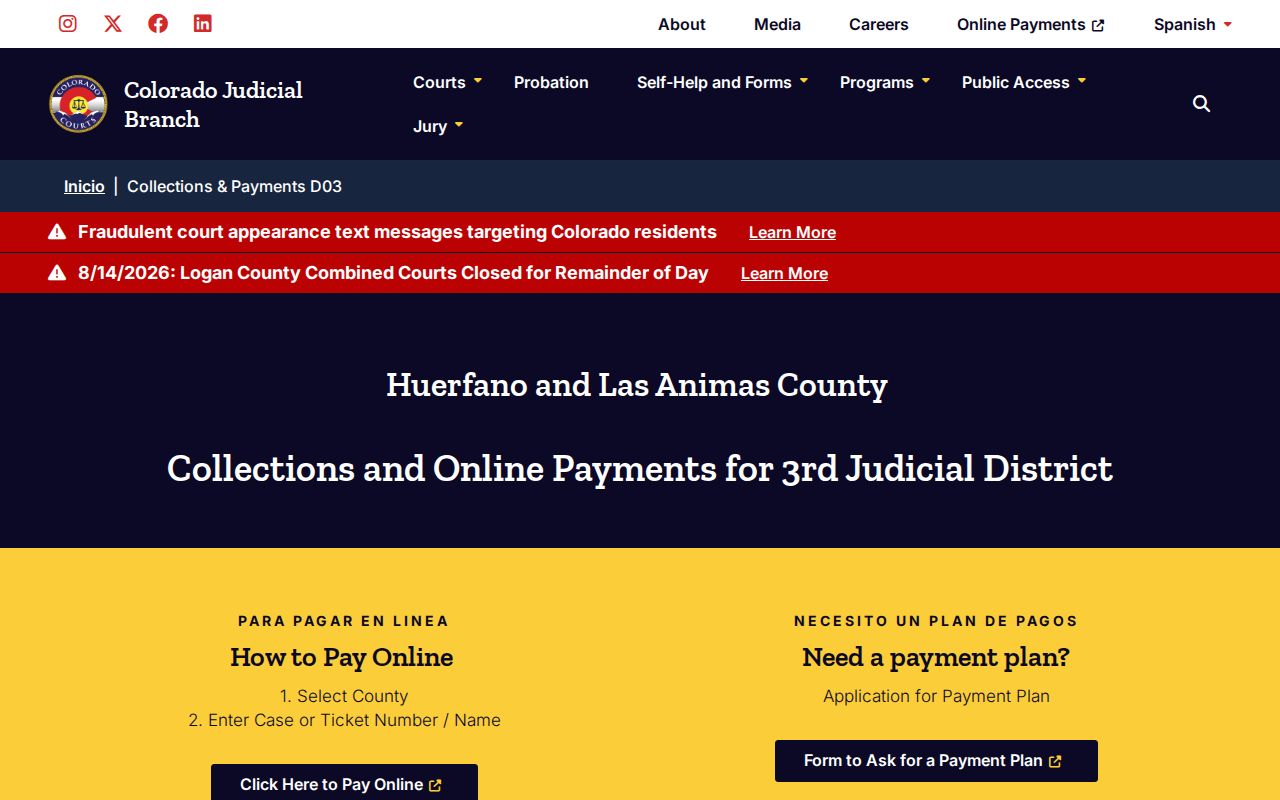Click the Colorado Judicial Branch site title
Image resolution: width=1280 pixels, height=800 pixels.
pos(213,104)
